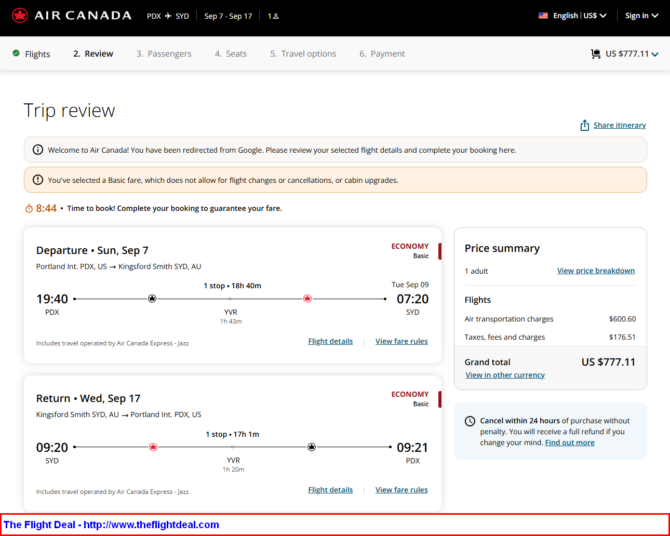
Task: Click black Jazz carrier icon on return flight
Action: point(311,447)
